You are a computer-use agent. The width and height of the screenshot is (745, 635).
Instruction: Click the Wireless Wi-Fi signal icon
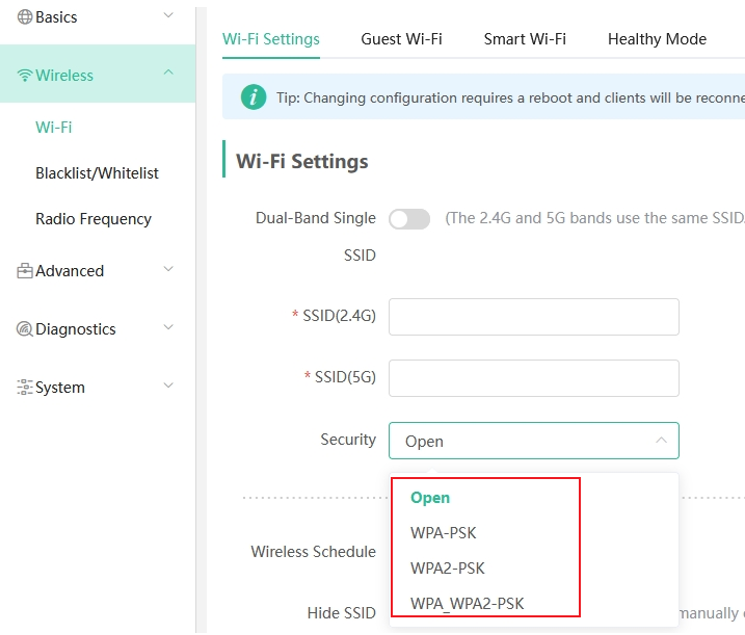[25, 76]
